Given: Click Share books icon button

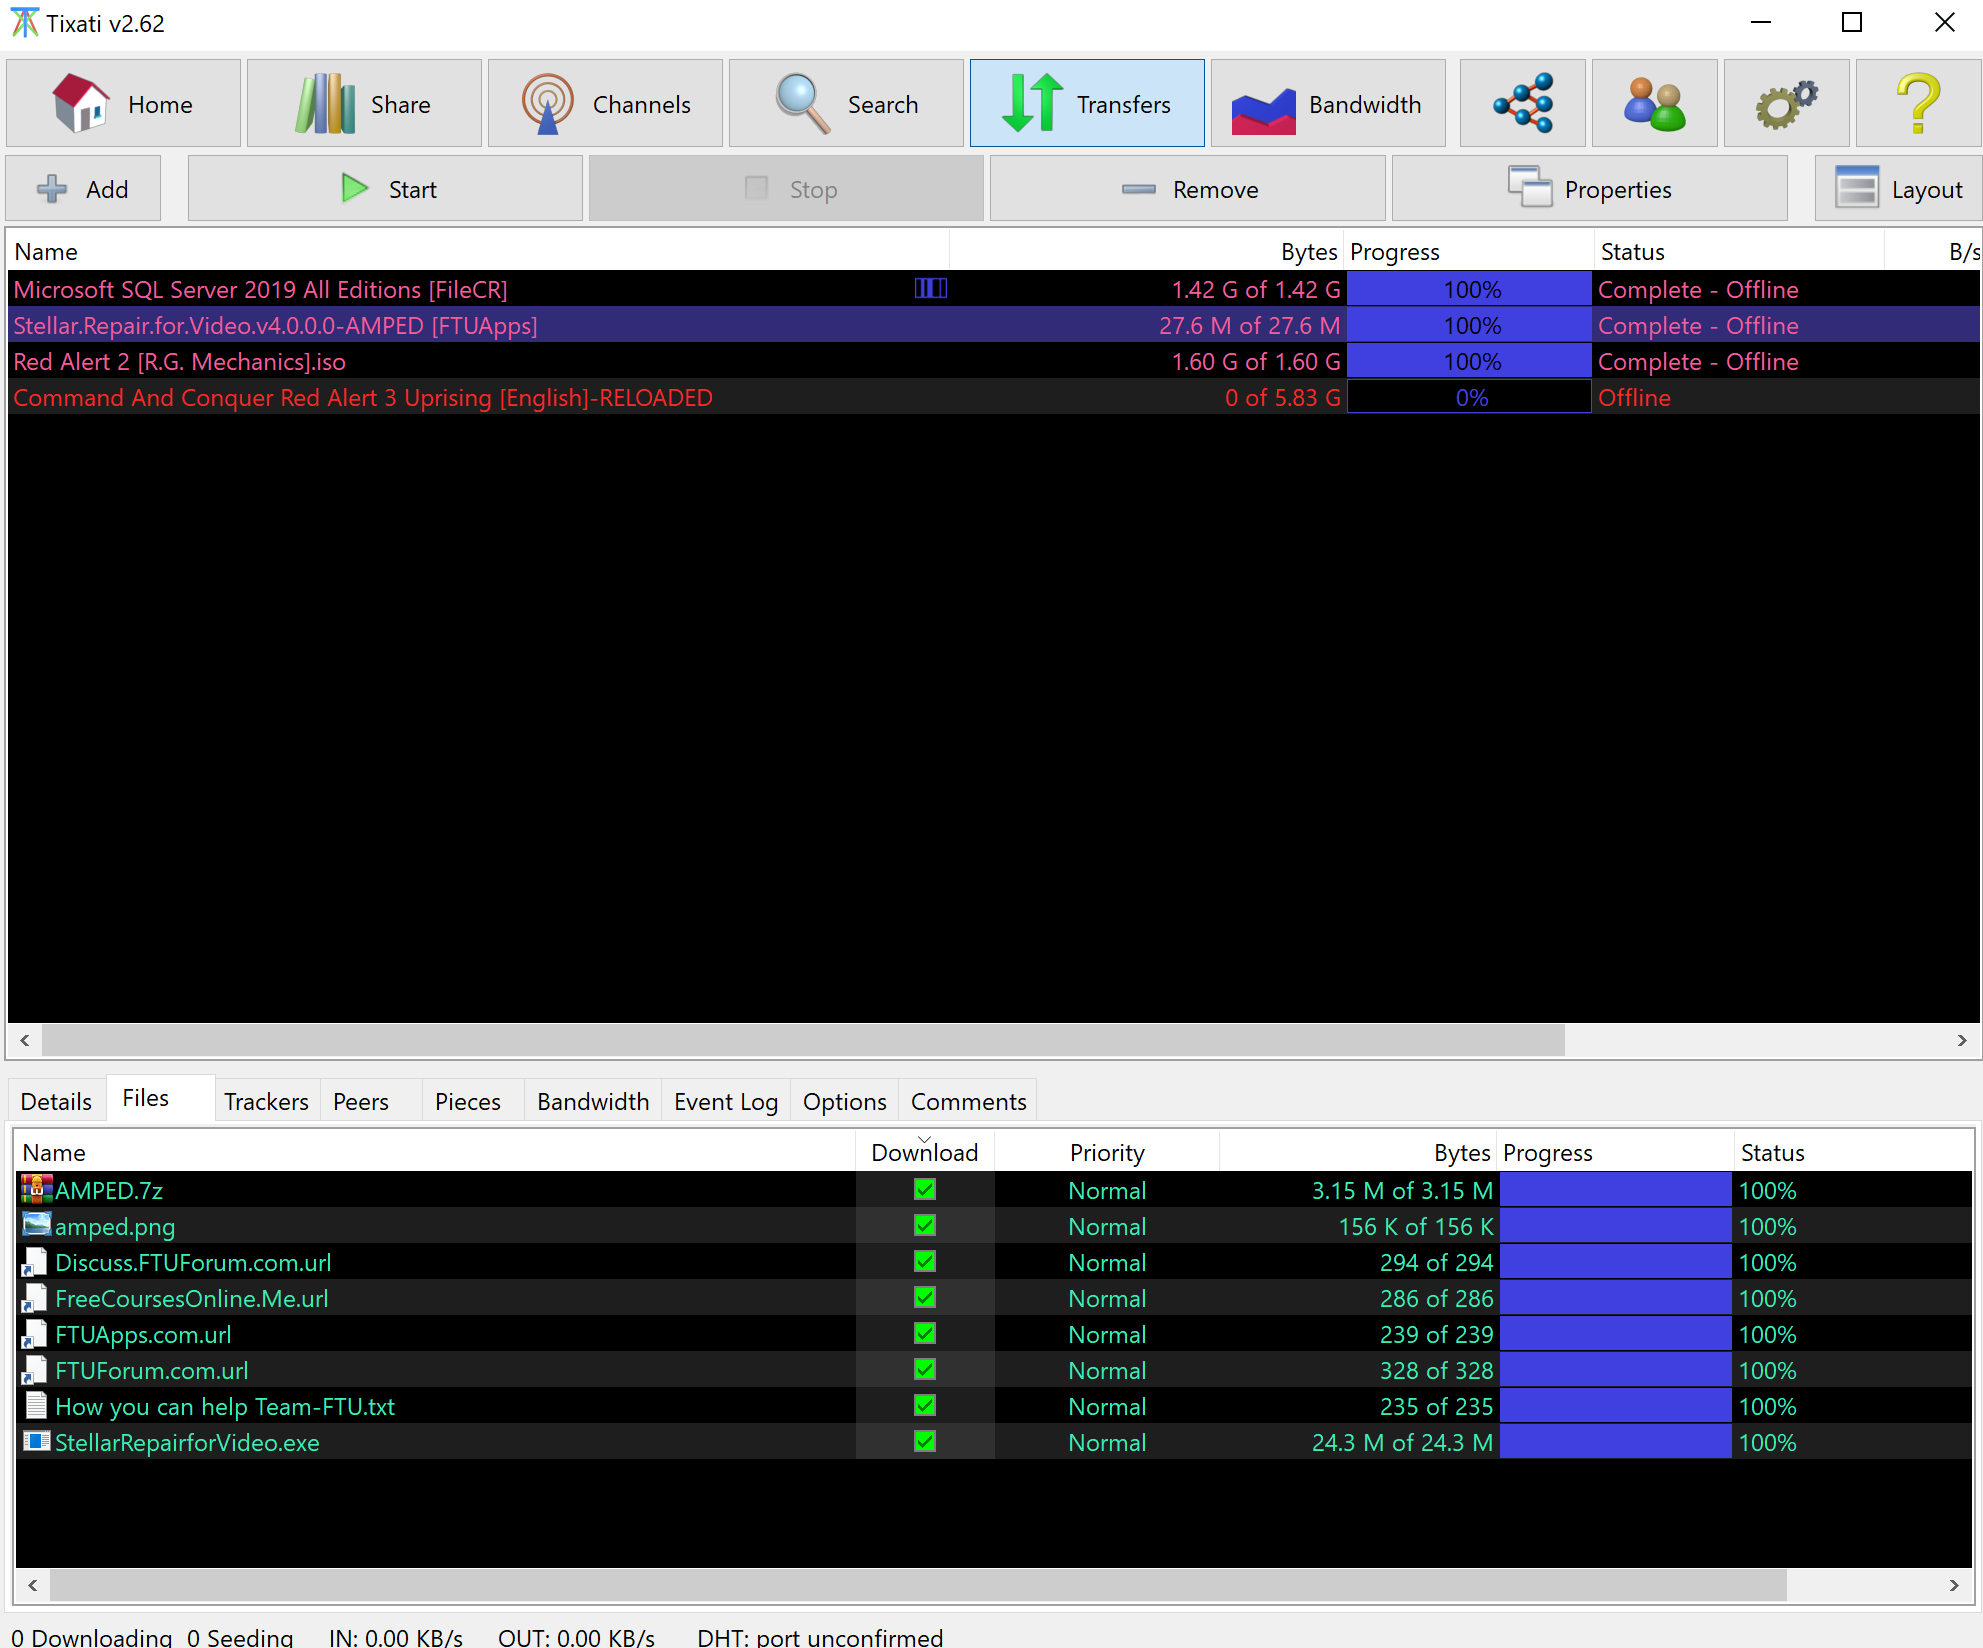Looking at the screenshot, I should (364, 103).
